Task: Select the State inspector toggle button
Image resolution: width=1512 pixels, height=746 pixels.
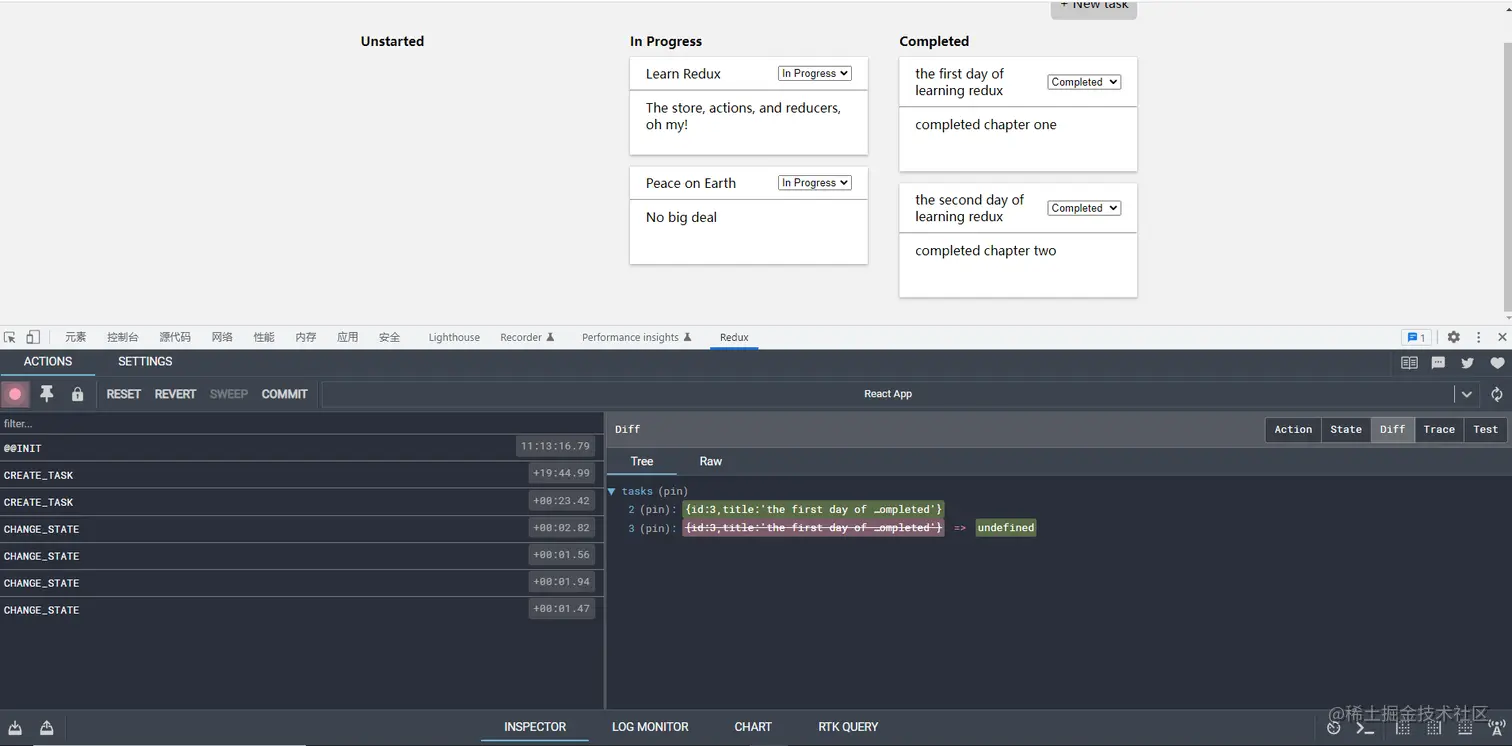Action: click(1345, 429)
